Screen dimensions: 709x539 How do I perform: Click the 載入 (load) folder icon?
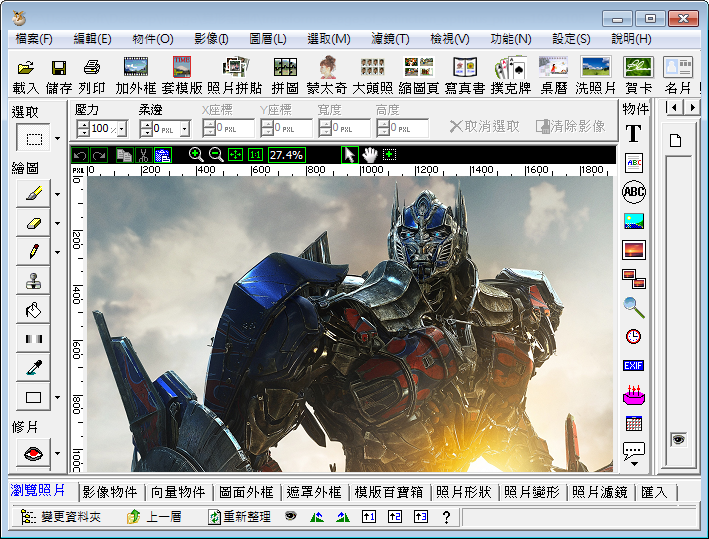[x=26, y=68]
